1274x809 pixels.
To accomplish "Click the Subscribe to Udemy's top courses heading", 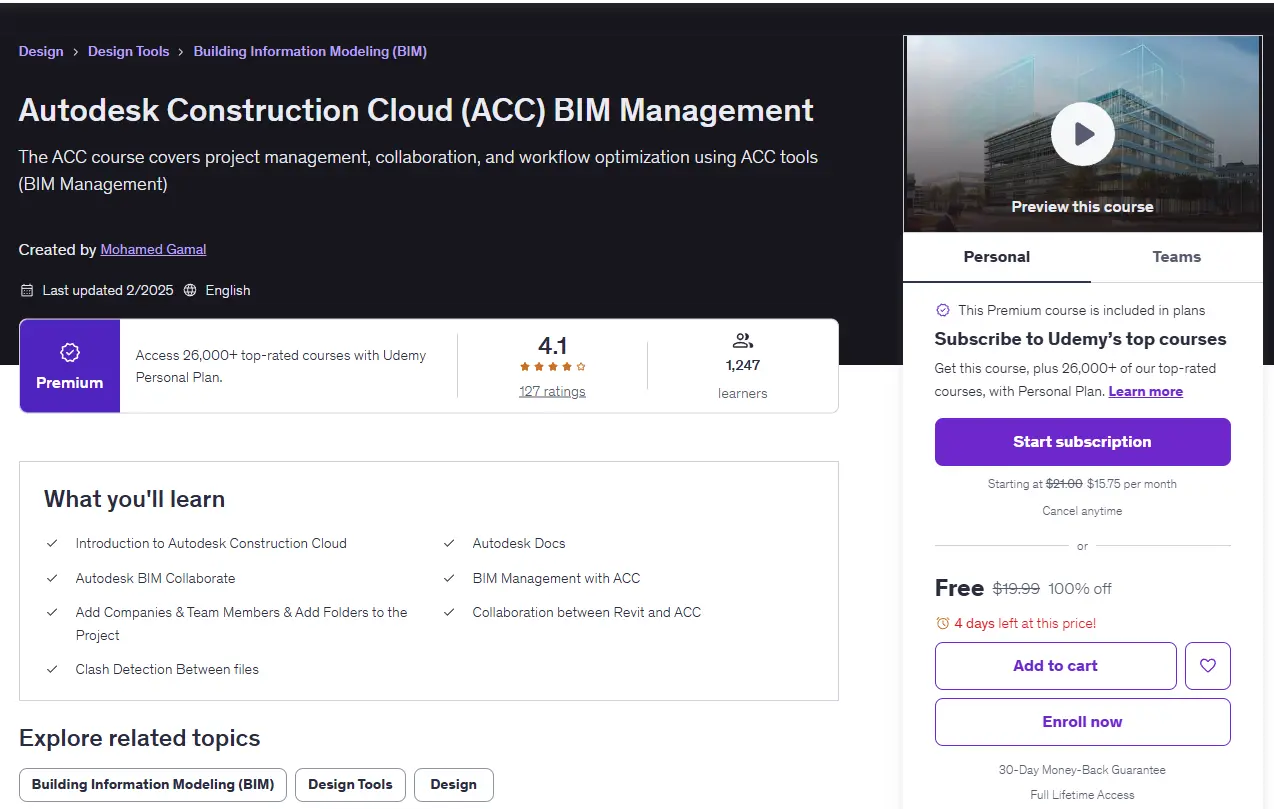I will 1080,339.
